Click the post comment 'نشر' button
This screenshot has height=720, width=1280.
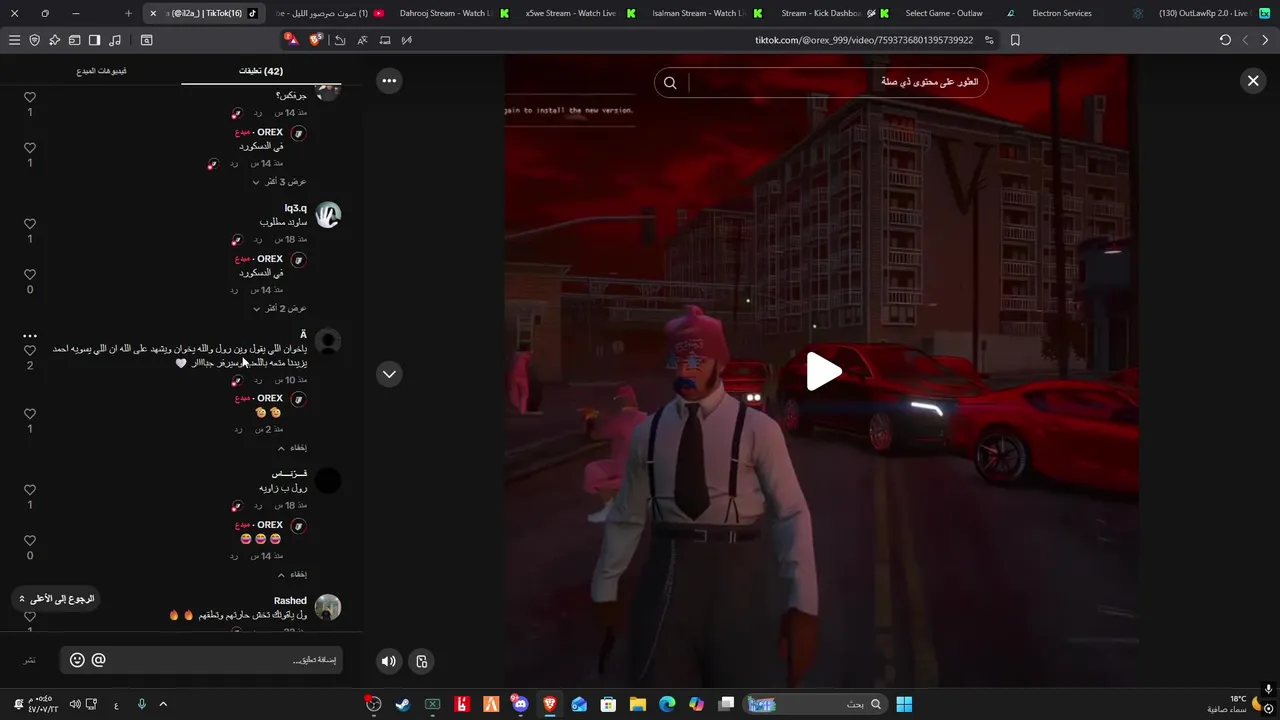30,660
